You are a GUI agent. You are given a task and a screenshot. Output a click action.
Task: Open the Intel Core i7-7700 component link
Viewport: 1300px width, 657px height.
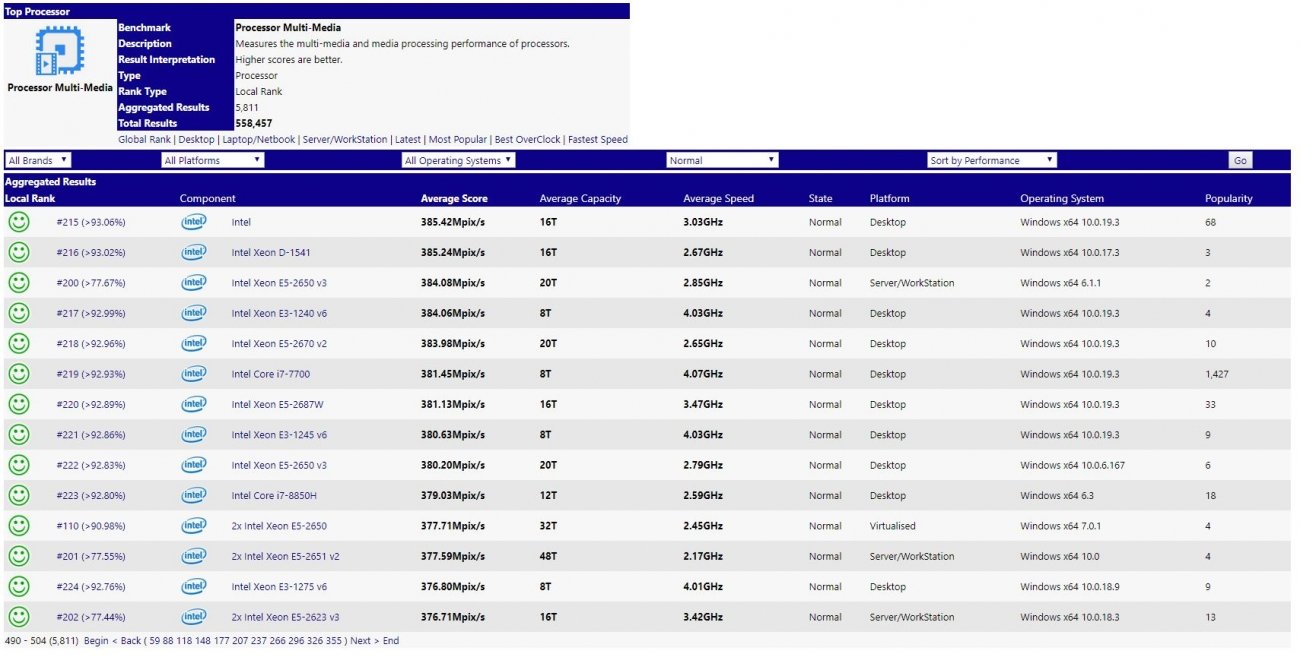coord(271,374)
